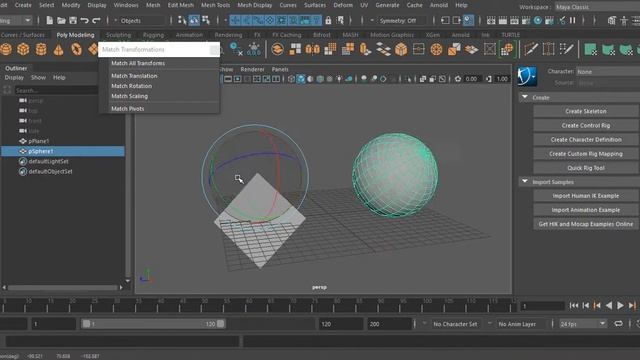The height and width of the screenshot is (360, 640).
Task: Create a polygon cone from the shelf
Action: click(x=59, y=49)
